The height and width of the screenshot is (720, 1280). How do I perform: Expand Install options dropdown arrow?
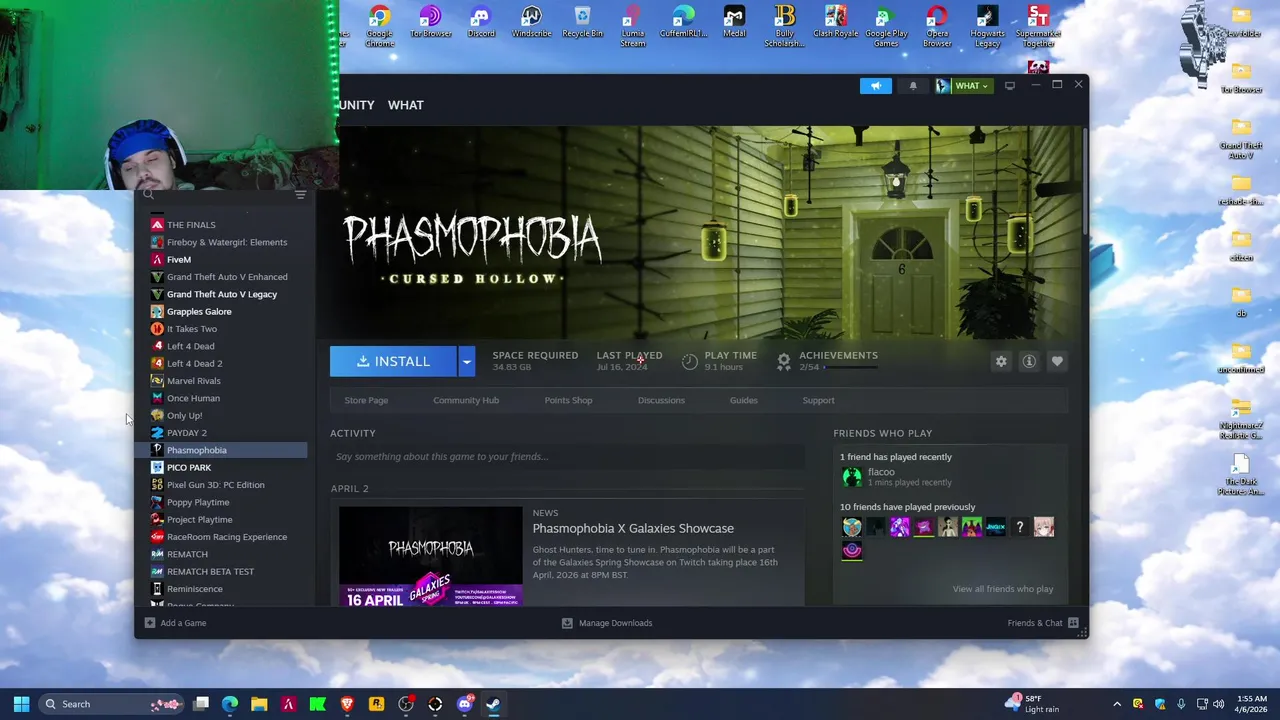466,361
